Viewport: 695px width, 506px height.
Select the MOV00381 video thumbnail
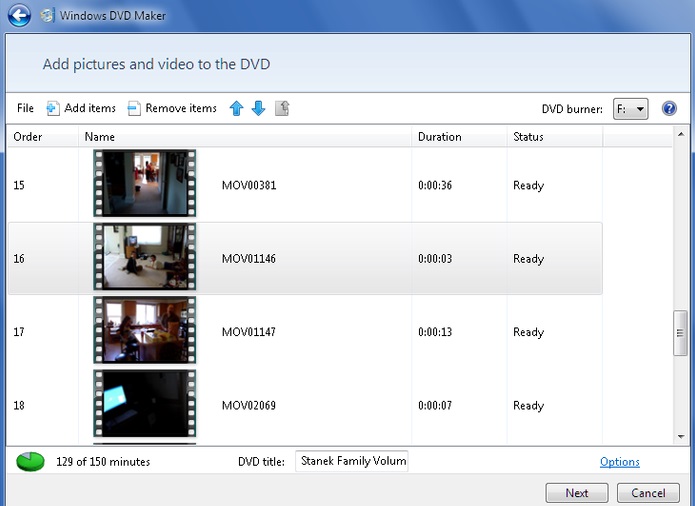point(144,184)
